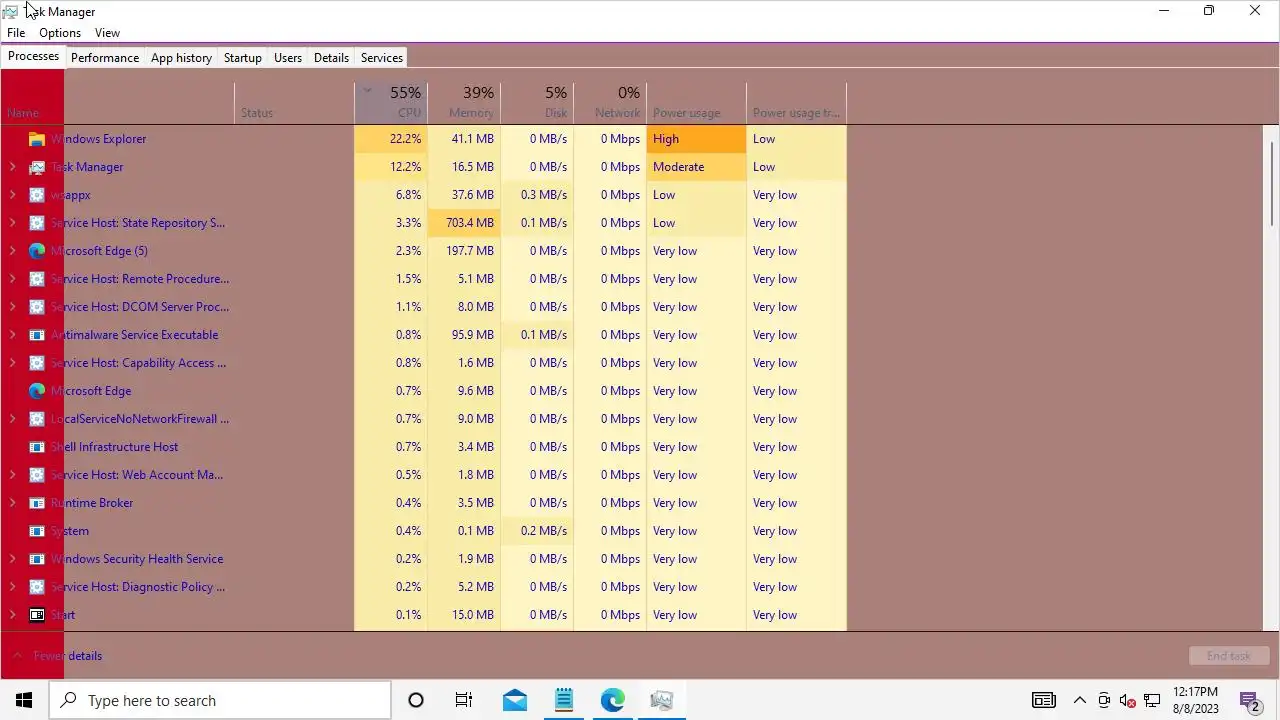Click the Task Manager taskbar icon
Viewport: 1280px width, 720px height.
661,700
